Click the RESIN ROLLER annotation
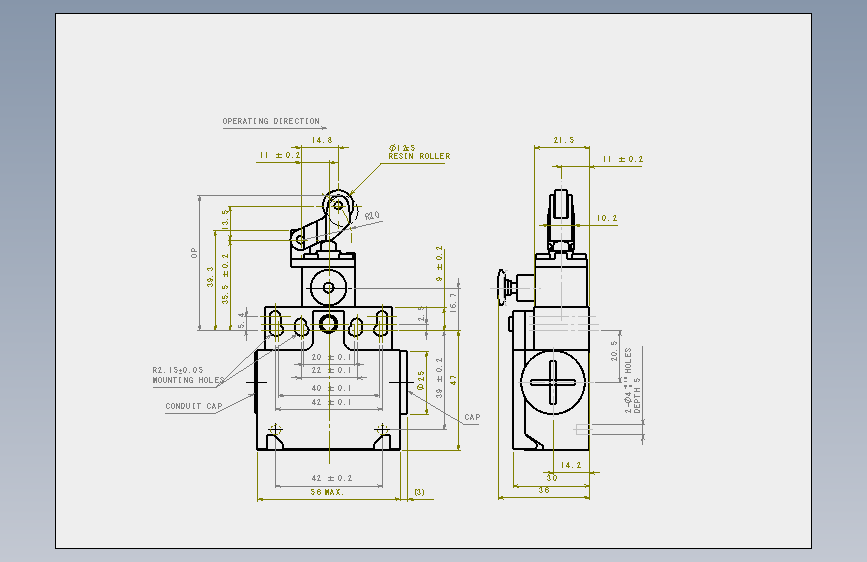This screenshot has width=867, height=562. [419, 157]
